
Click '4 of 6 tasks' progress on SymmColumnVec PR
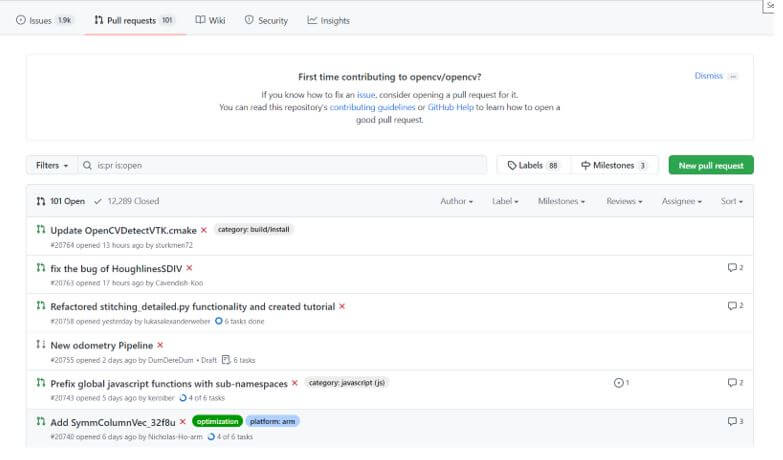(x=230, y=437)
